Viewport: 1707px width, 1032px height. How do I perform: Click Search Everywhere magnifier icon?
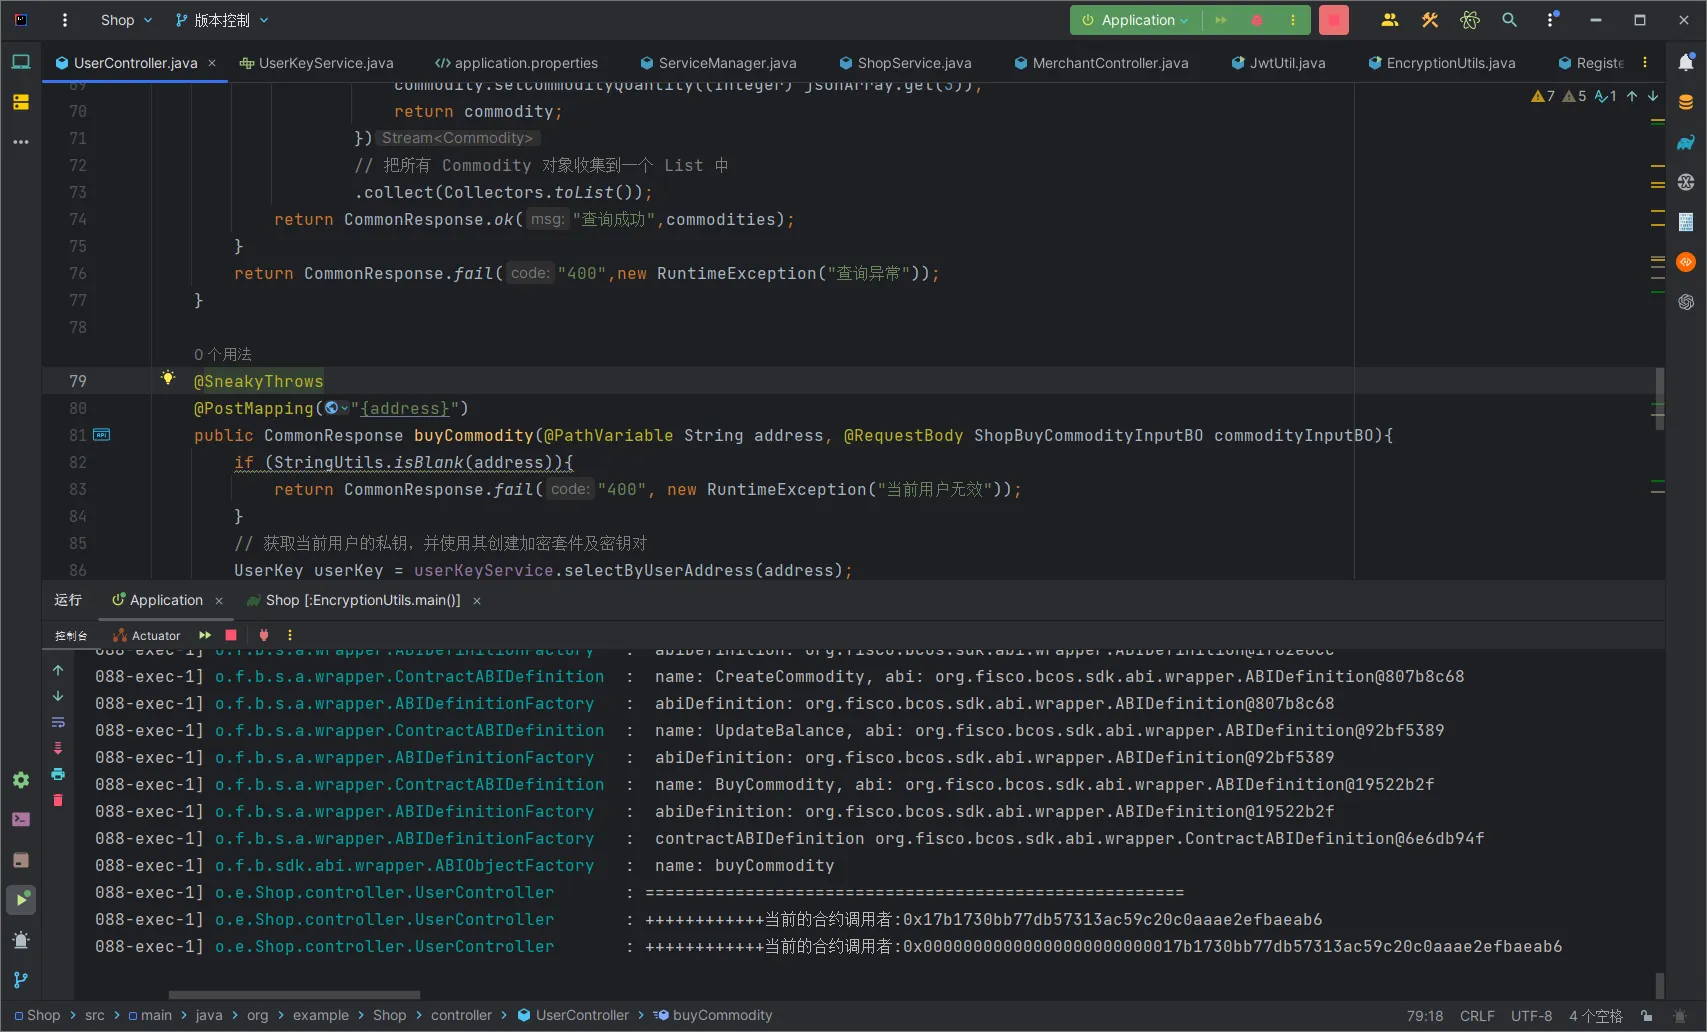1510,20
